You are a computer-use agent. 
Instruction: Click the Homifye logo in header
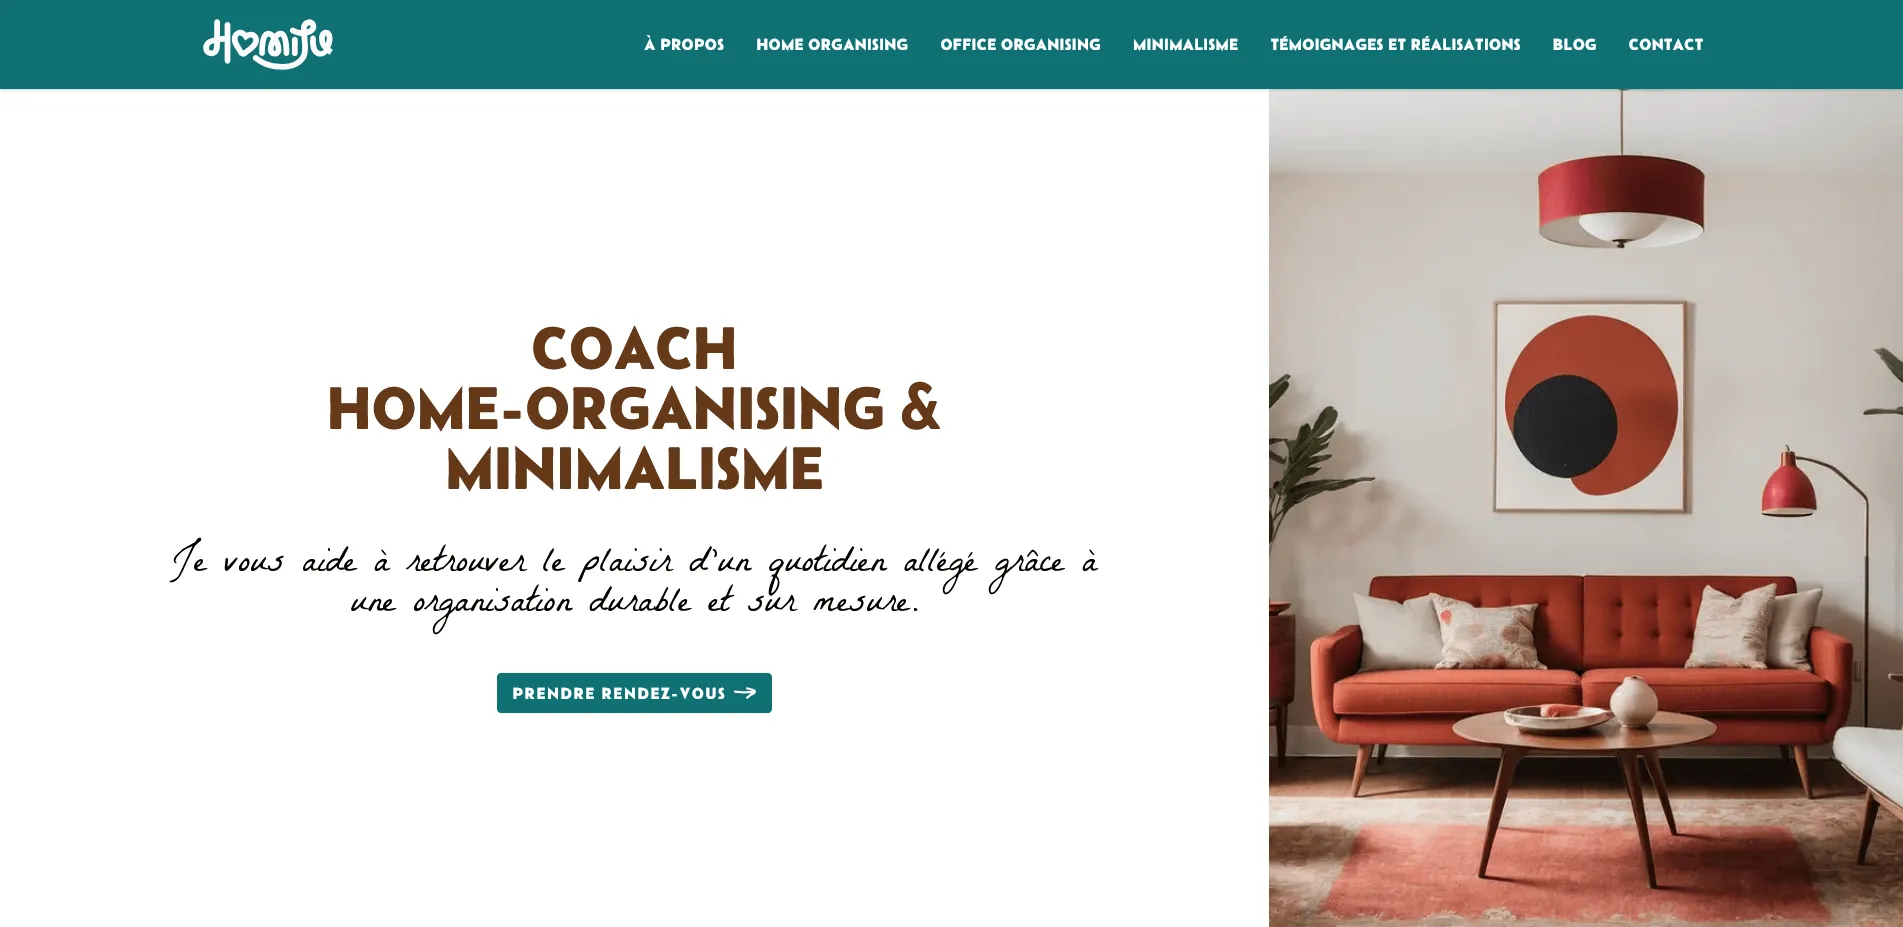click(268, 44)
